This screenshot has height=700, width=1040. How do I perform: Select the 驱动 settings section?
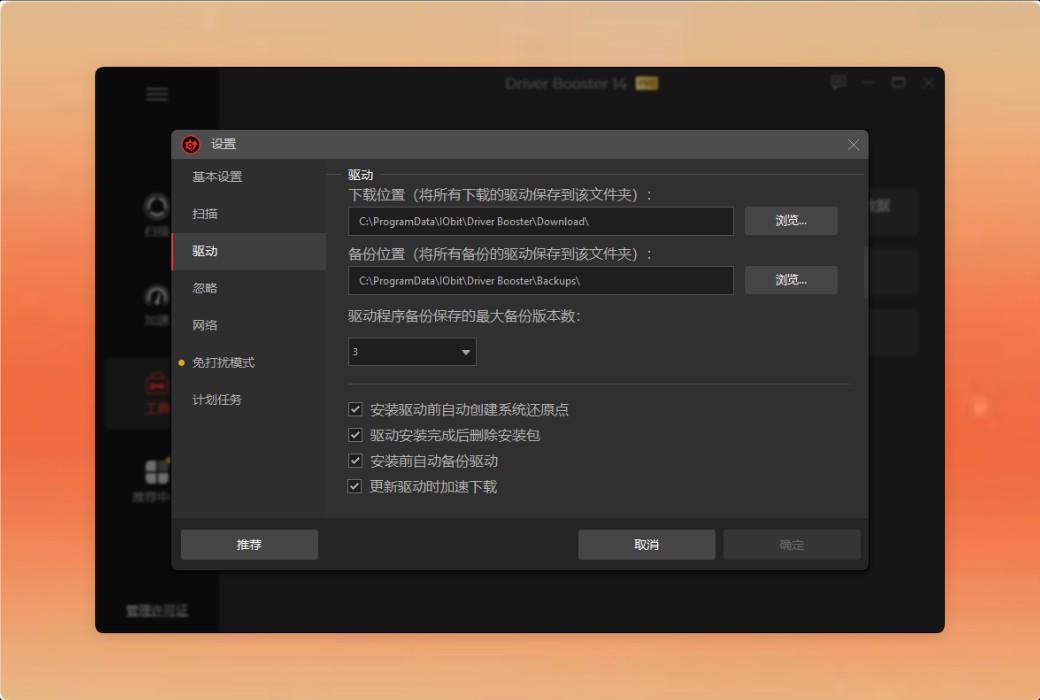point(249,251)
